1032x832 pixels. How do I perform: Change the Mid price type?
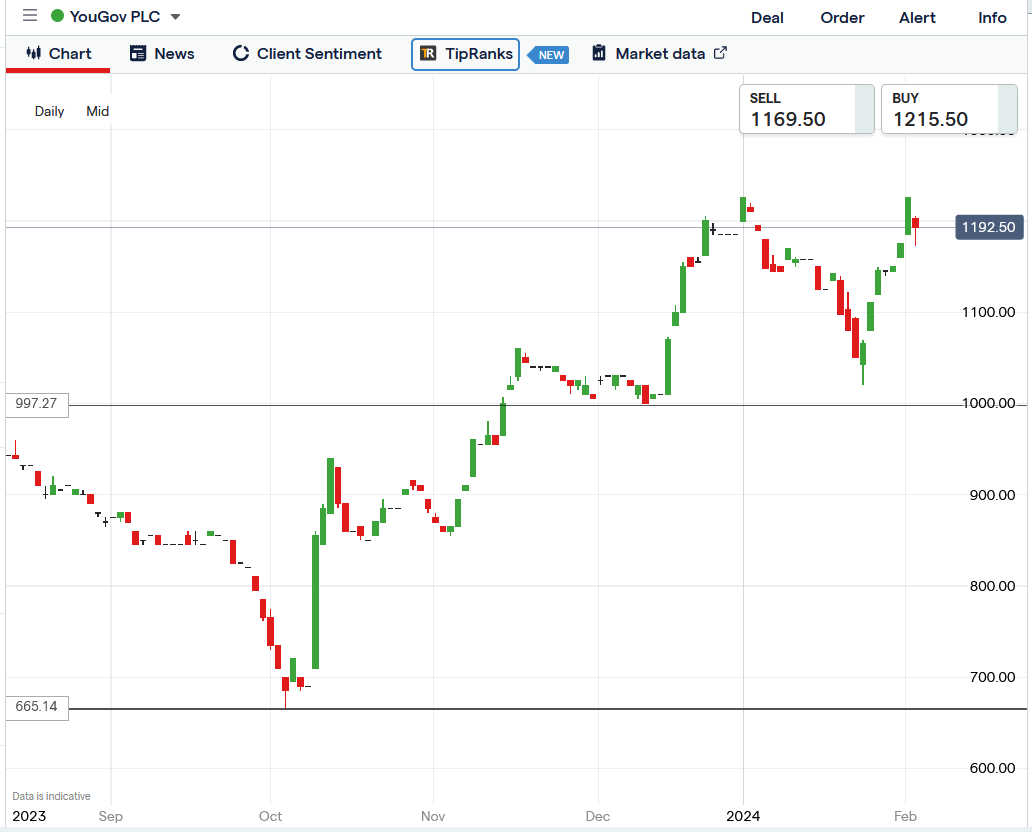click(97, 111)
